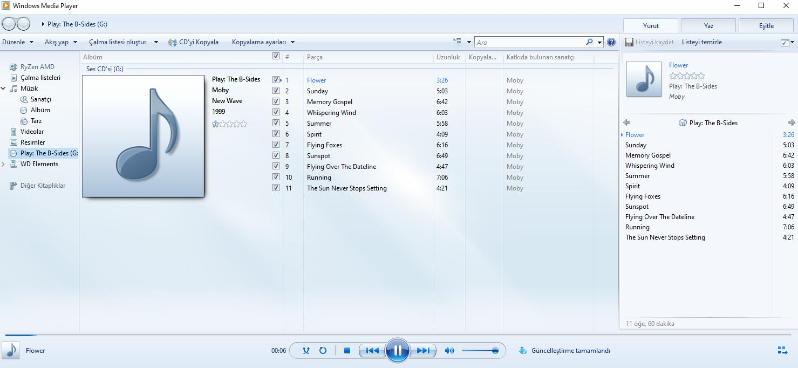Go to previous track button
Viewport: 798px width, 368px height.
pos(372,351)
